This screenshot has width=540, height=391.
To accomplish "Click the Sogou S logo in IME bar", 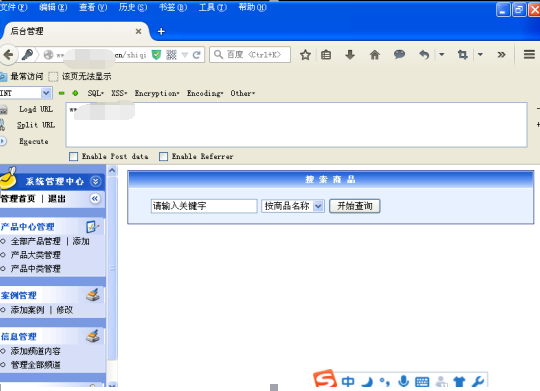I will click(325, 379).
